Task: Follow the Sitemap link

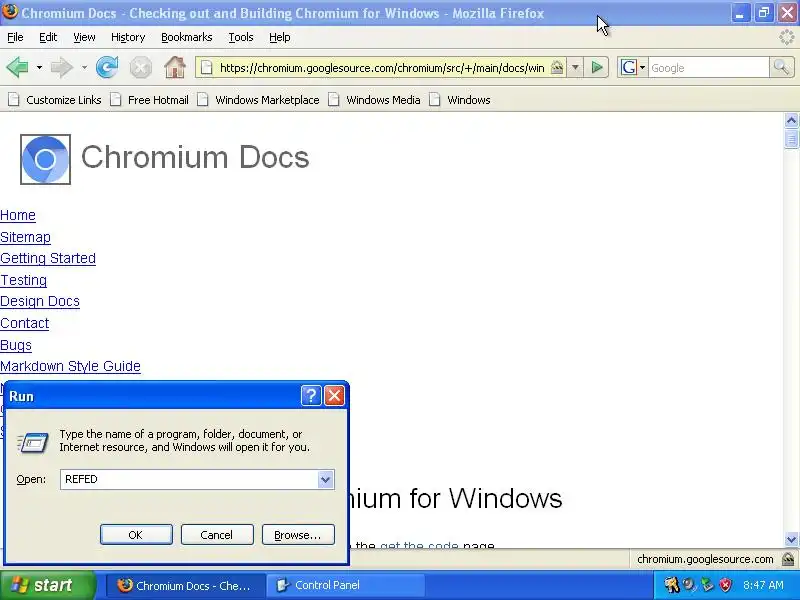Action: [26, 237]
